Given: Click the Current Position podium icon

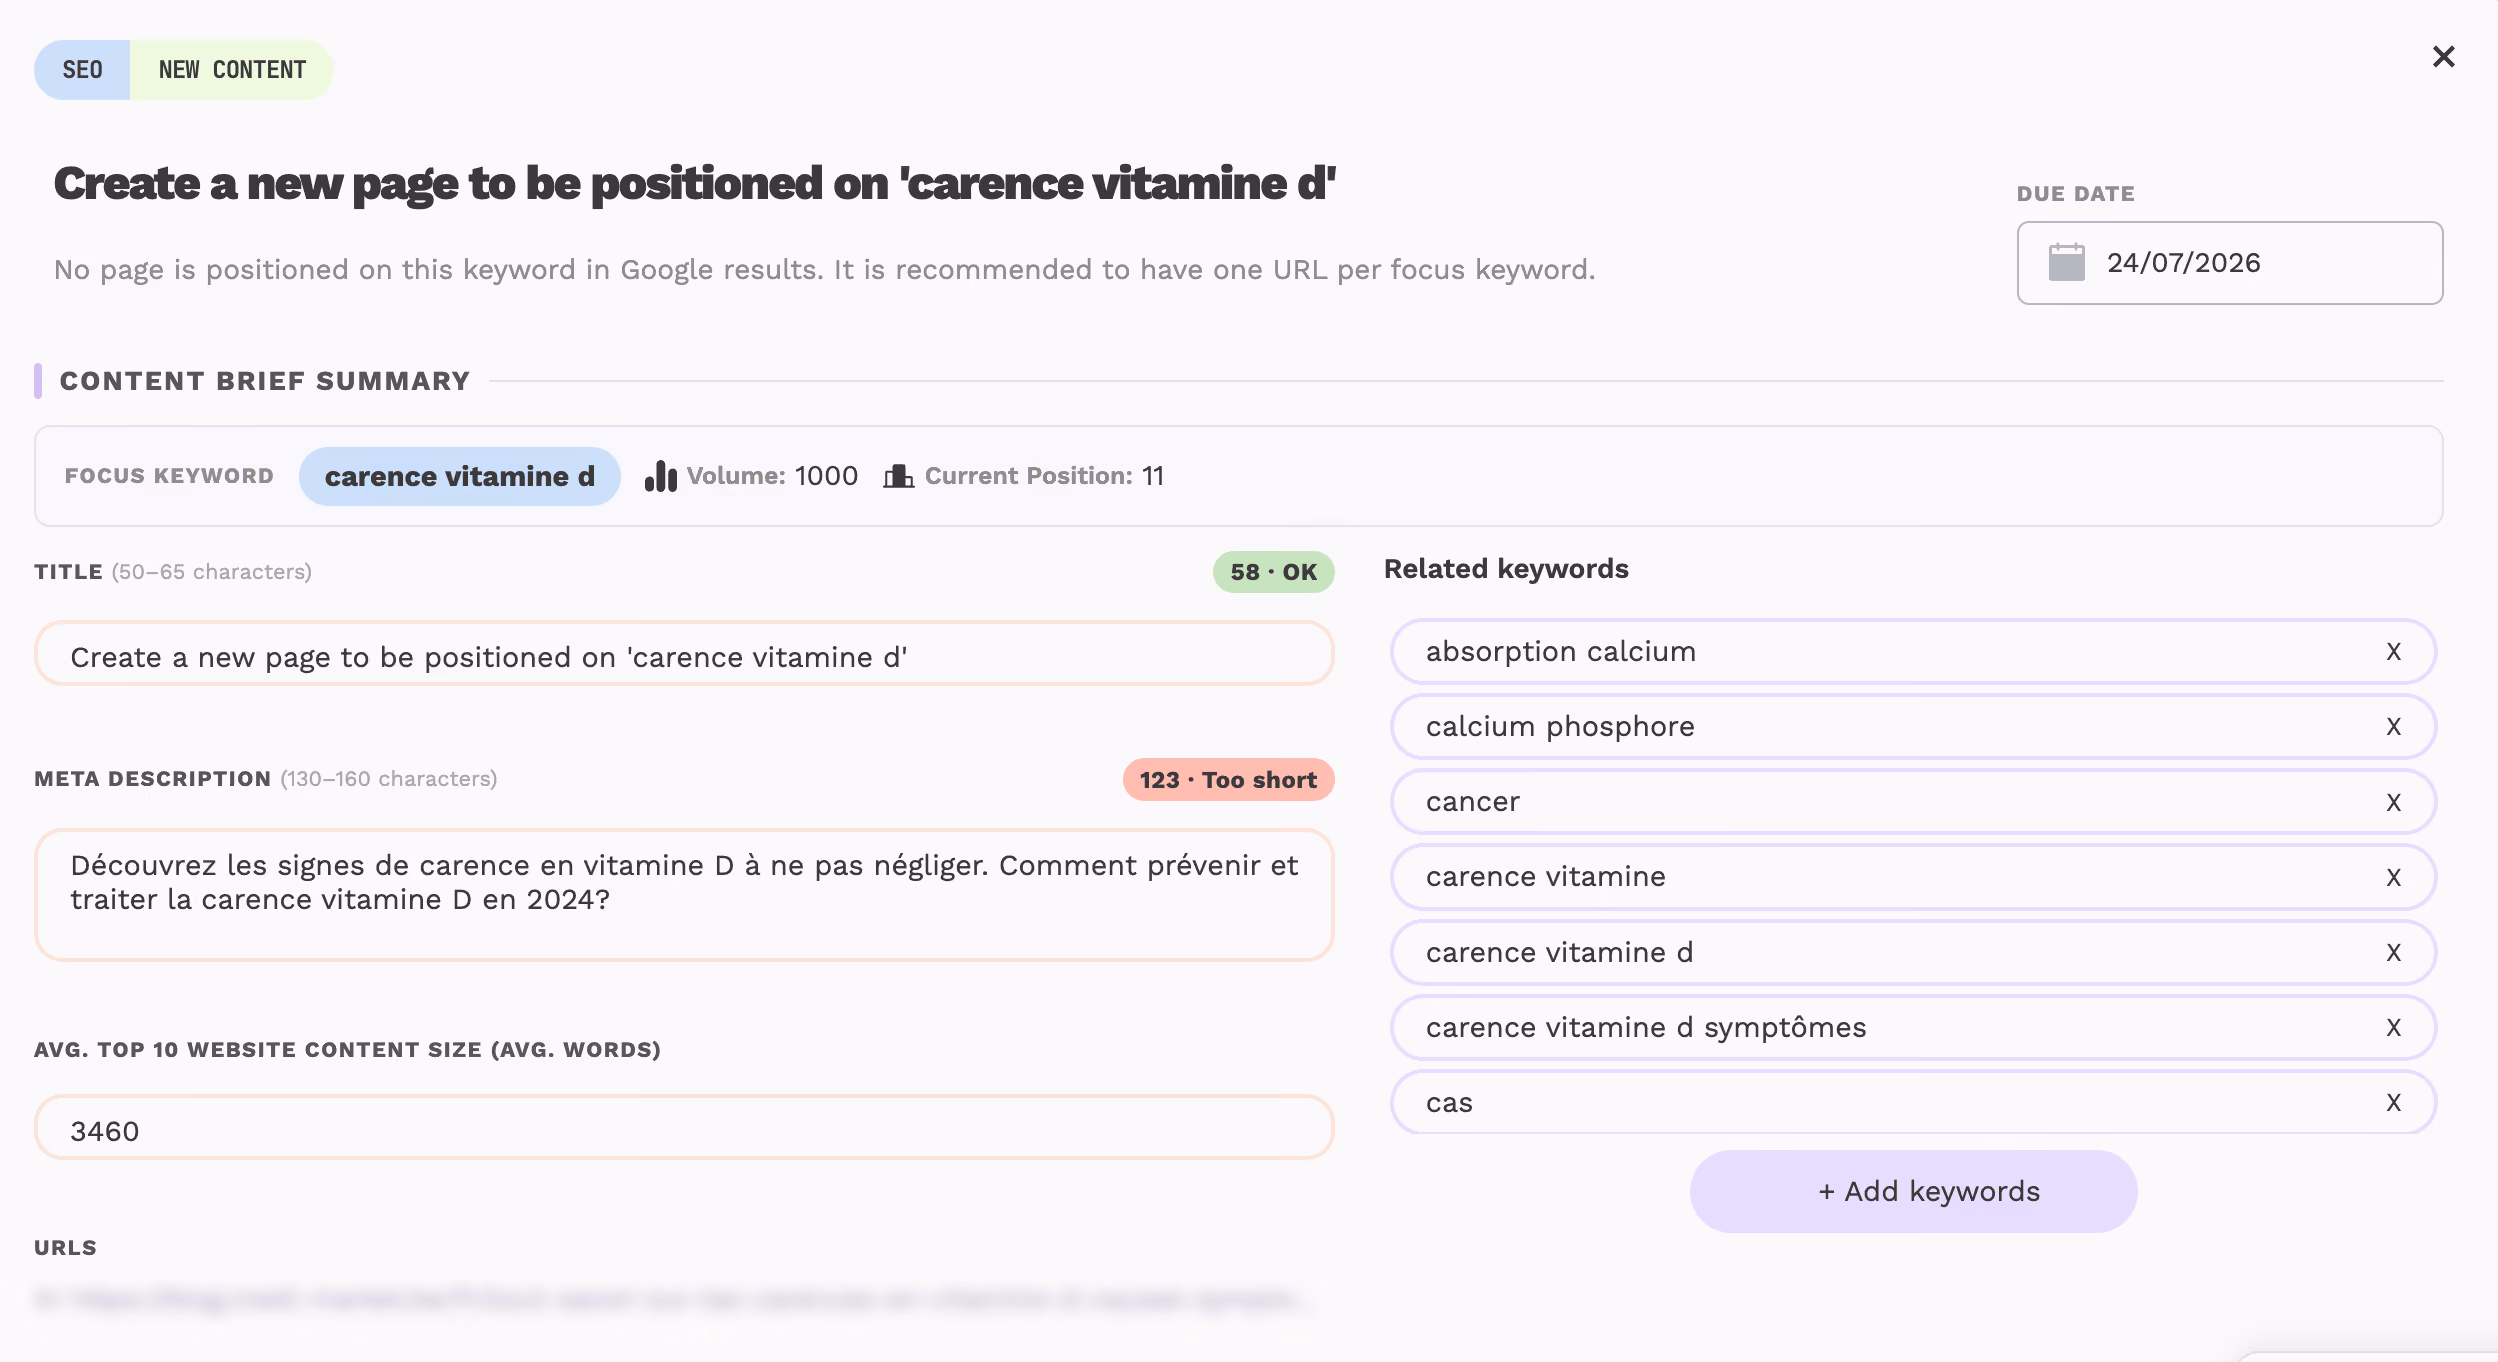Looking at the screenshot, I should click(x=898, y=476).
